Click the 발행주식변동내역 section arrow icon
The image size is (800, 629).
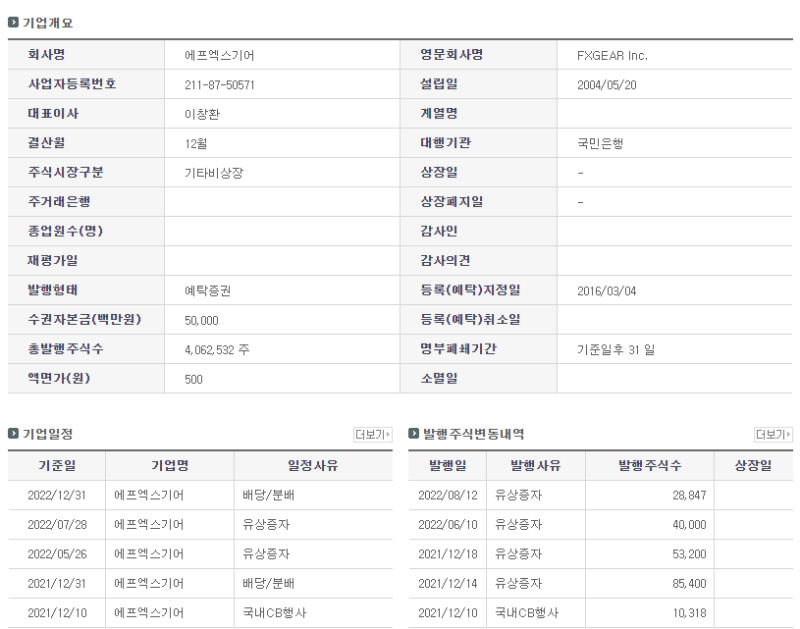(414, 434)
